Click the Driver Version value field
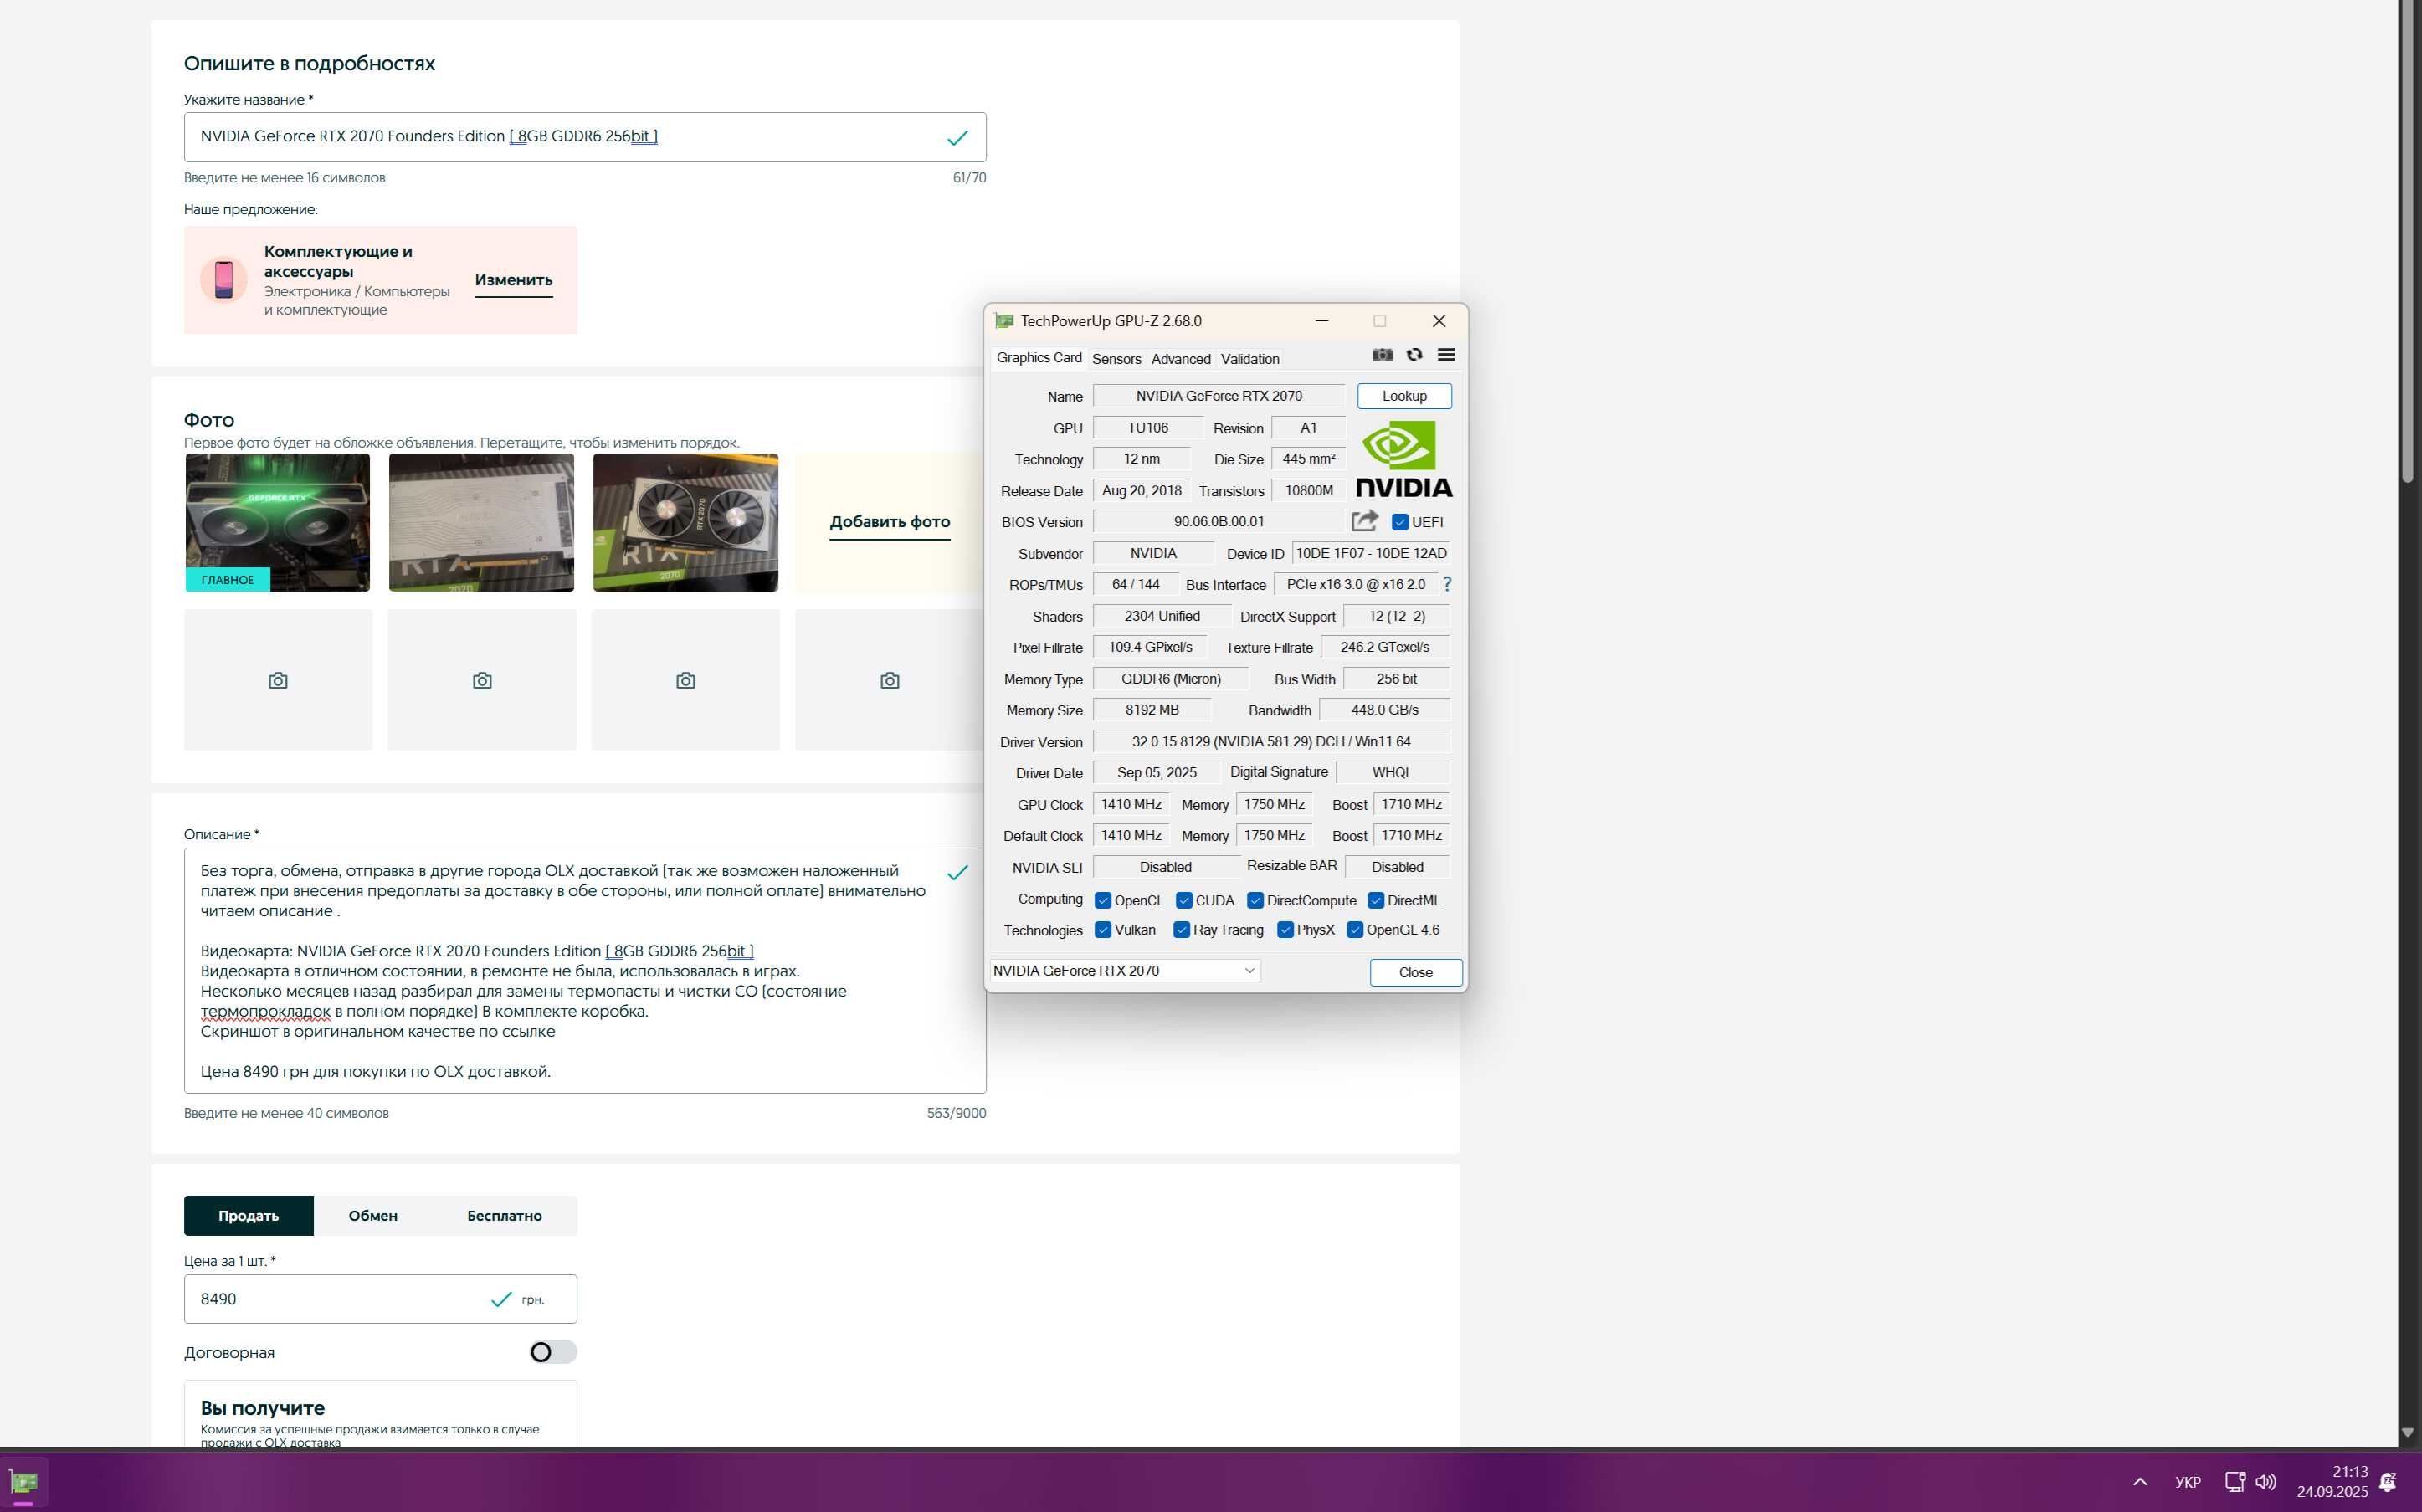The image size is (2422, 1512). point(1271,742)
